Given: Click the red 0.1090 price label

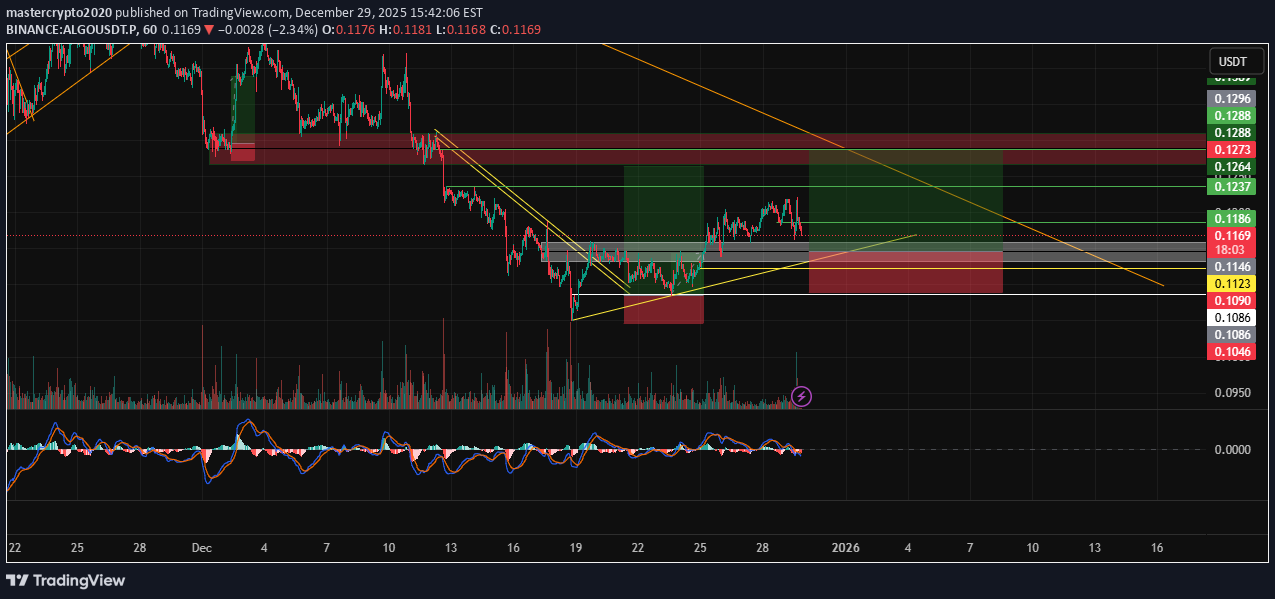Looking at the screenshot, I should point(1231,301).
